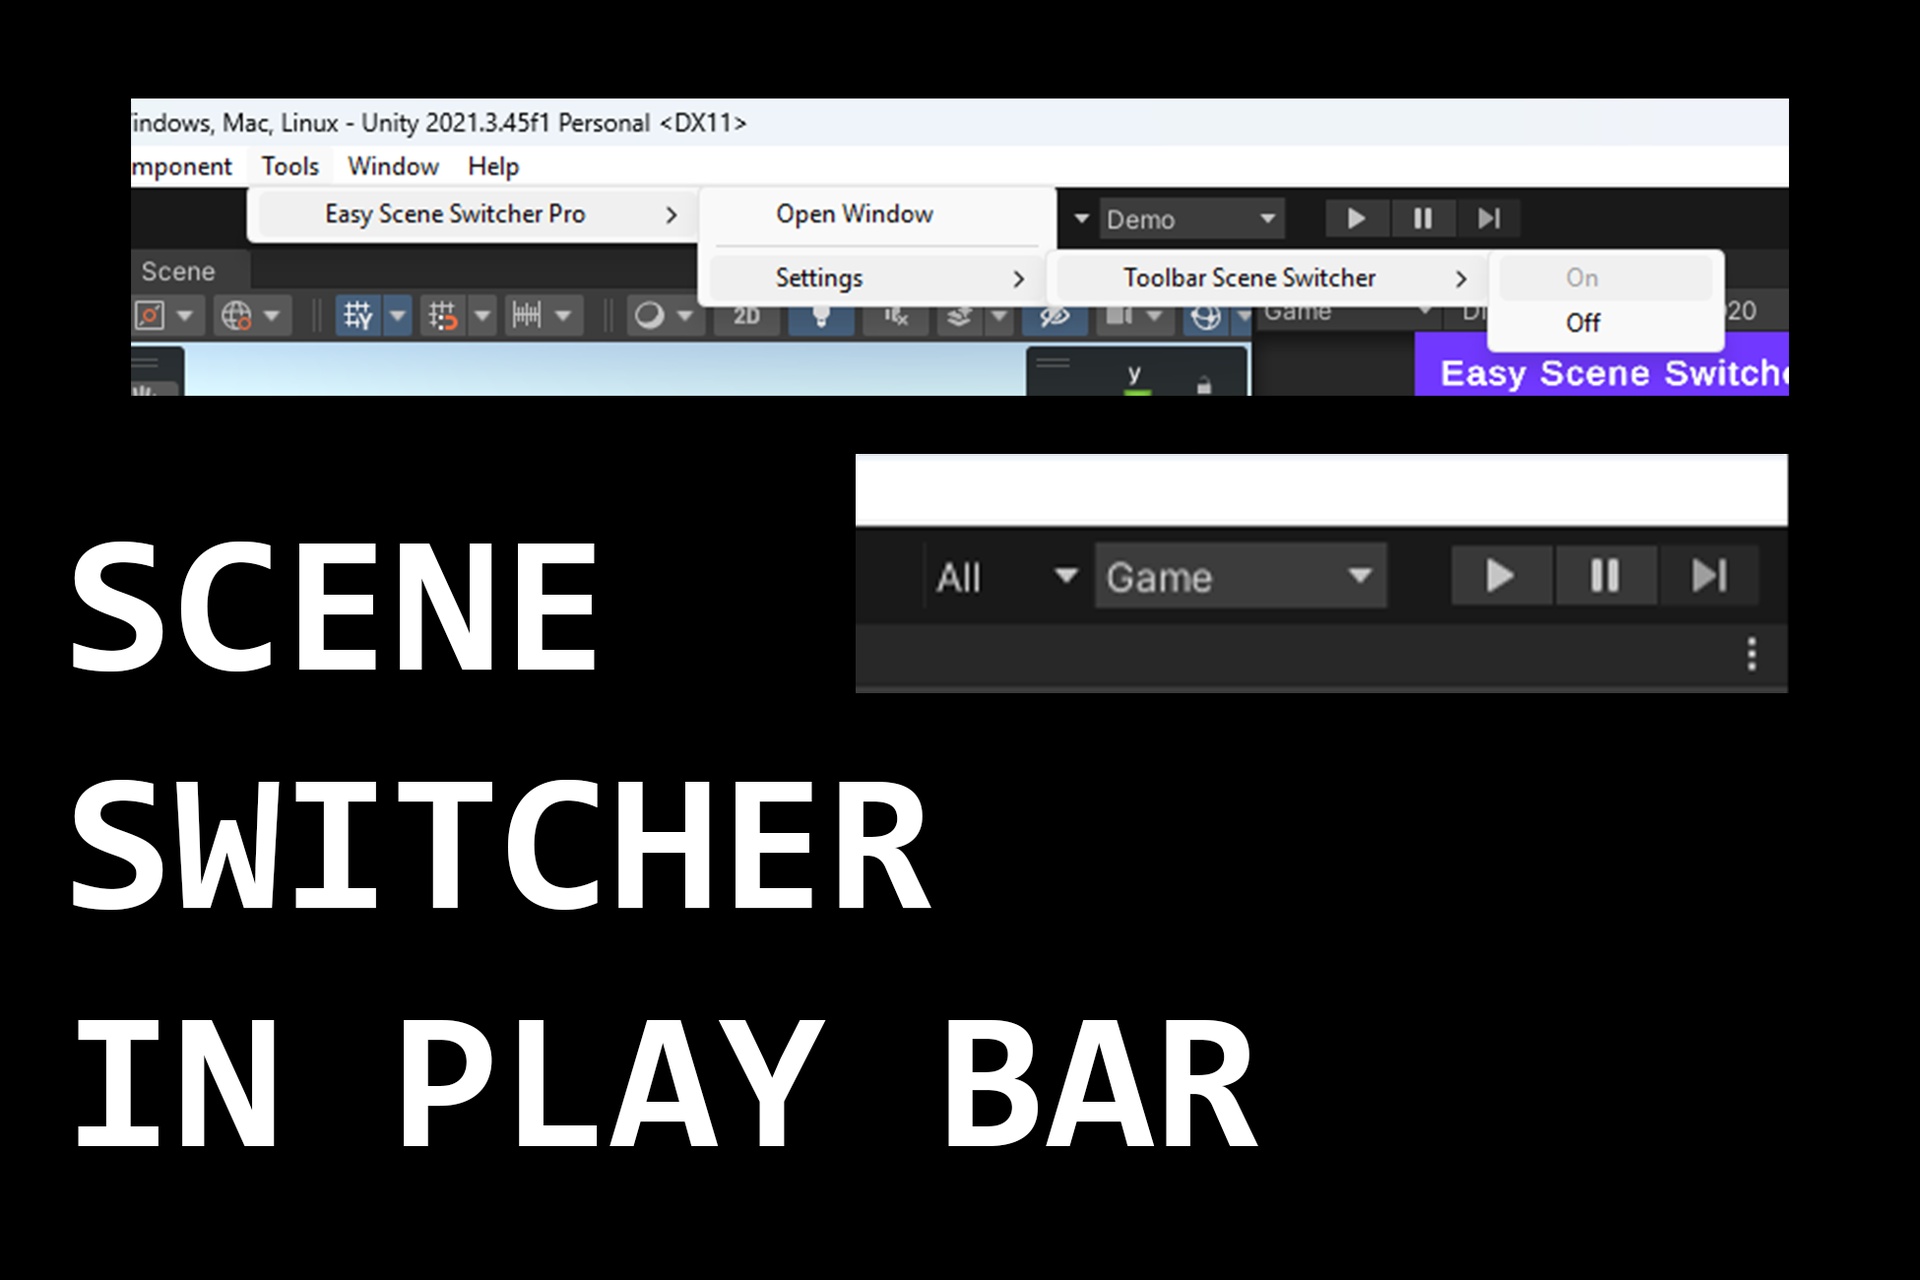This screenshot has width=1920, height=1280.
Task: Open the Tools menu
Action: pyautogui.click(x=290, y=166)
